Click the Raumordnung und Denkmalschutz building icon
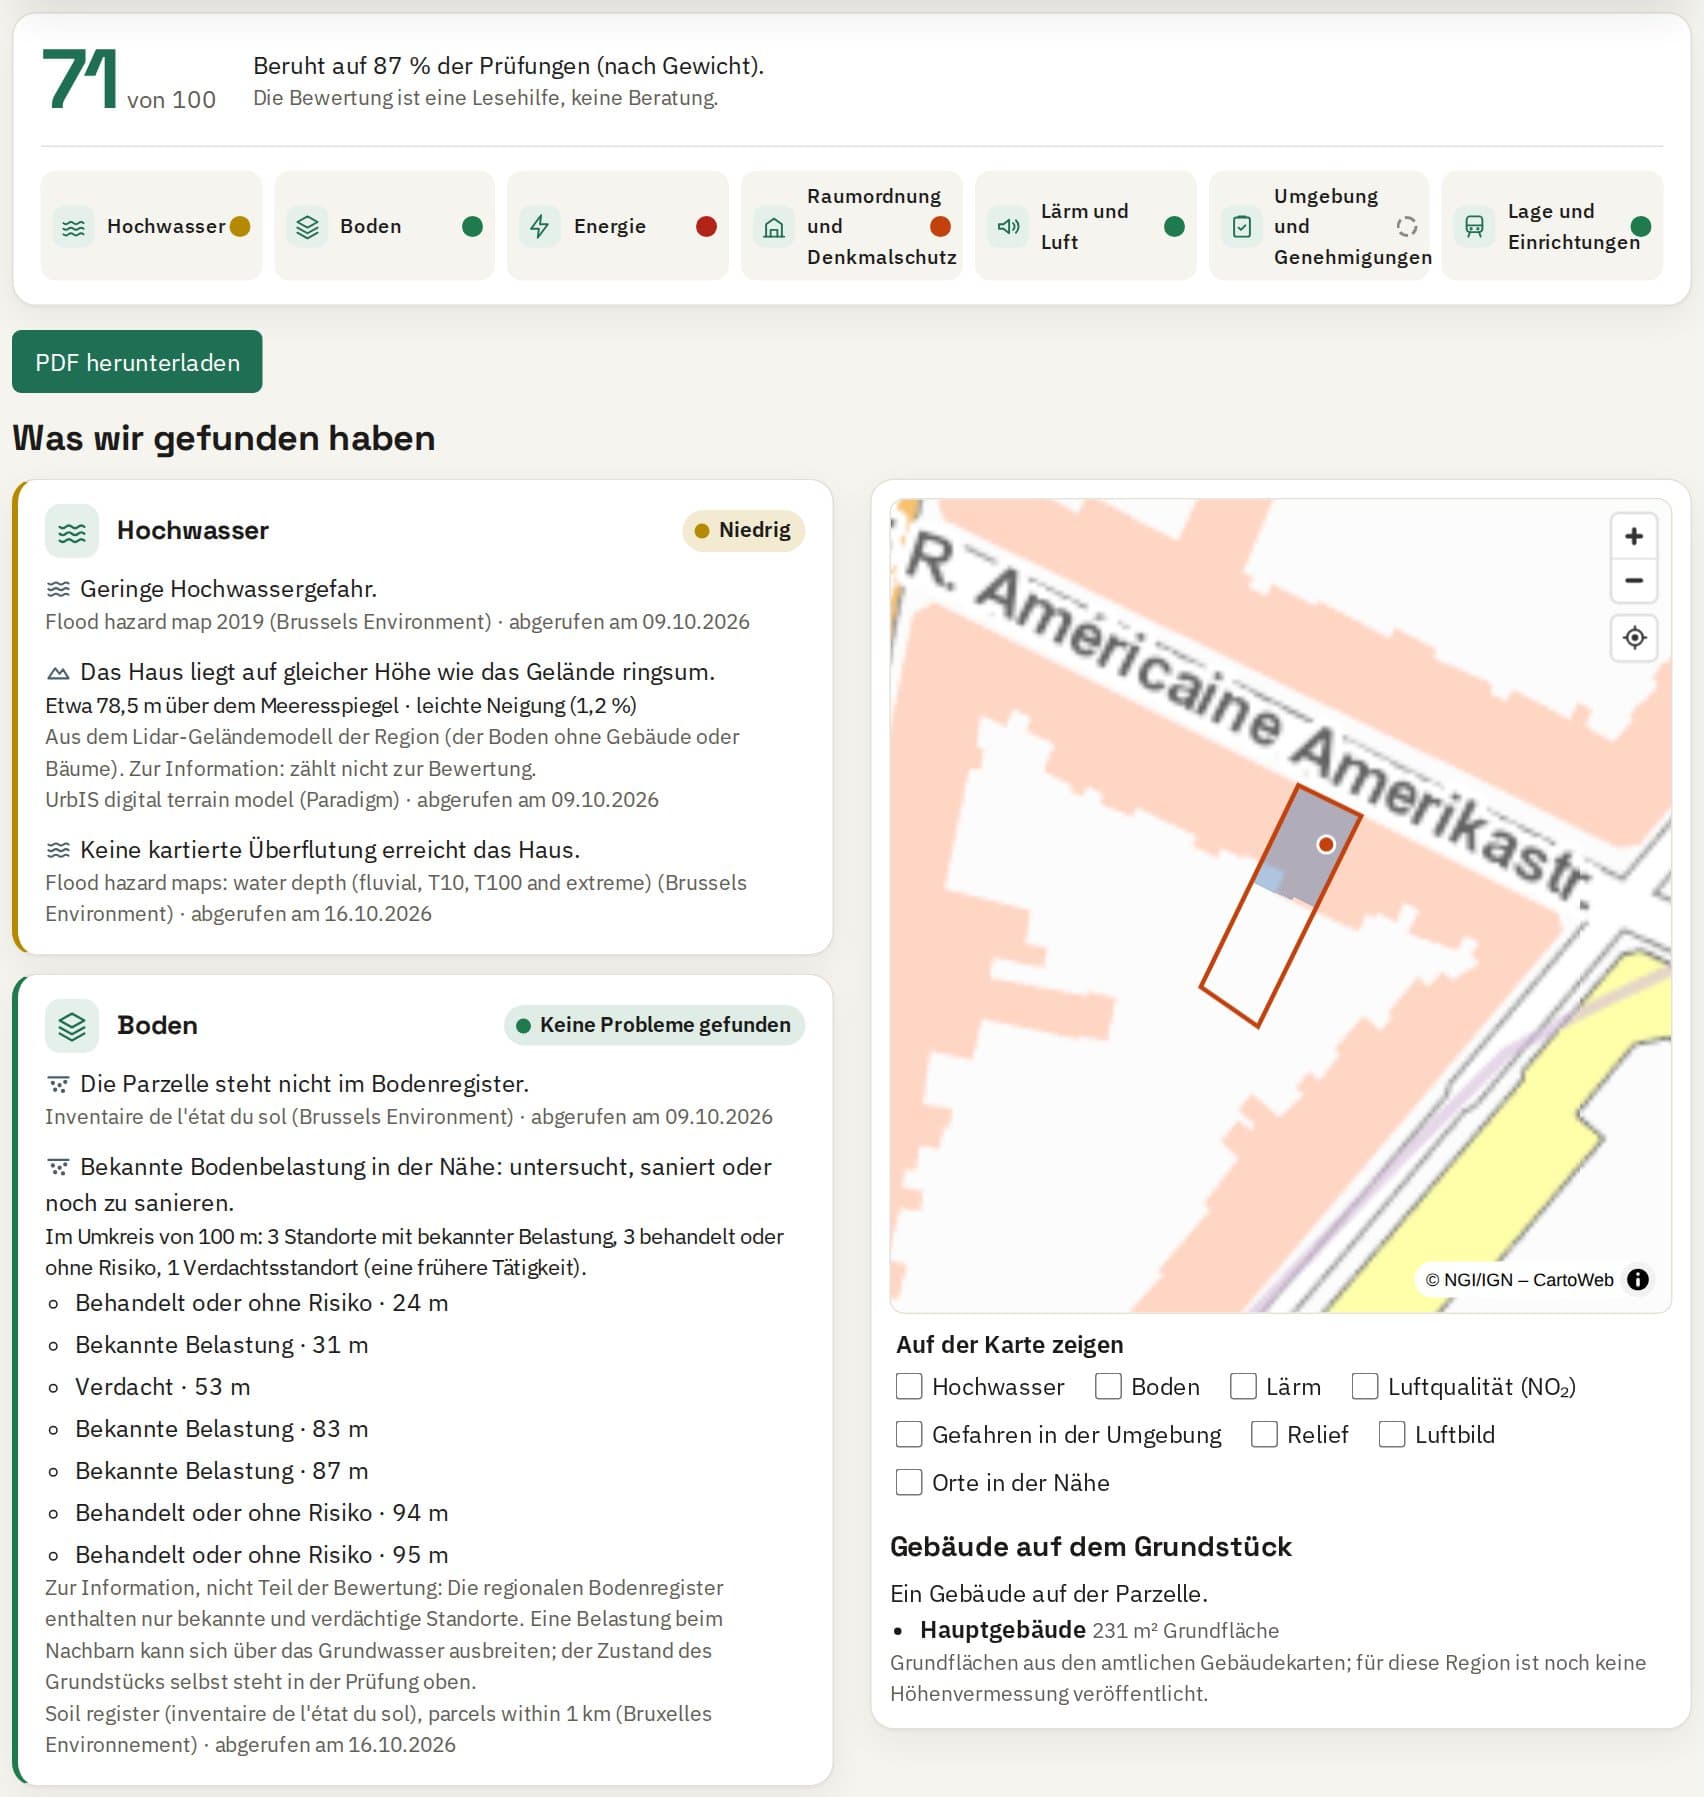This screenshot has height=1797, width=1704. (x=774, y=227)
